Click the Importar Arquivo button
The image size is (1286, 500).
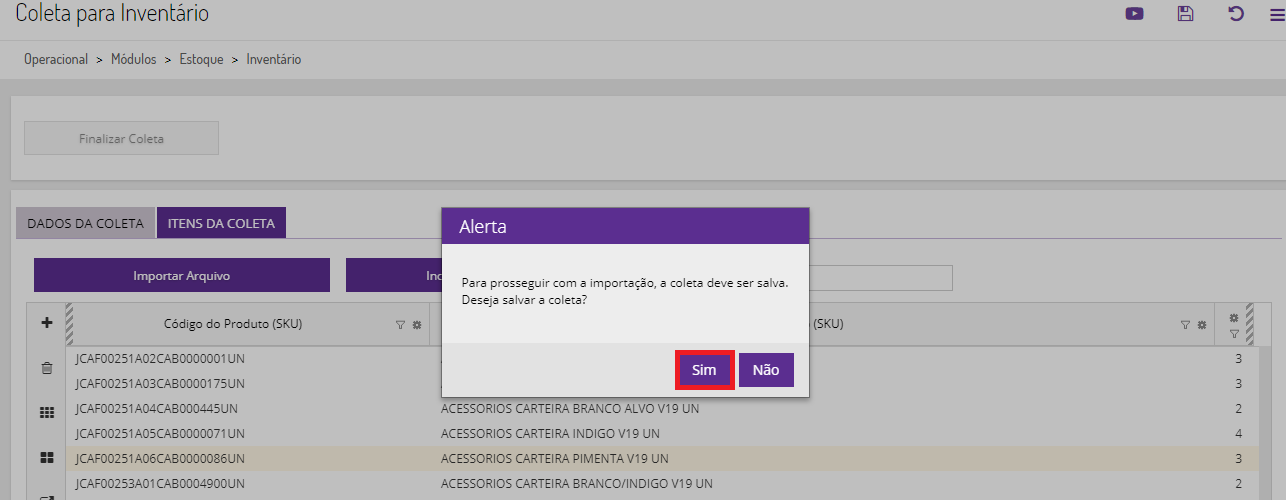point(182,275)
